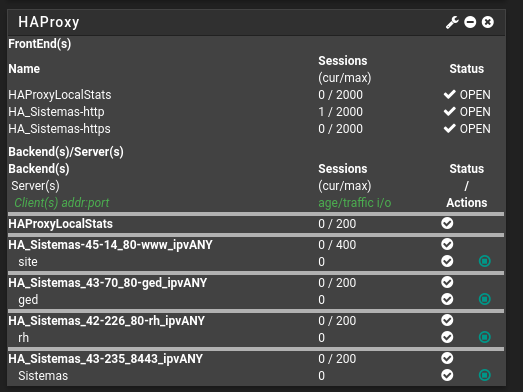Click the FrontEnd(s) section heading
The image size is (523, 392).
tap(40, 44)
